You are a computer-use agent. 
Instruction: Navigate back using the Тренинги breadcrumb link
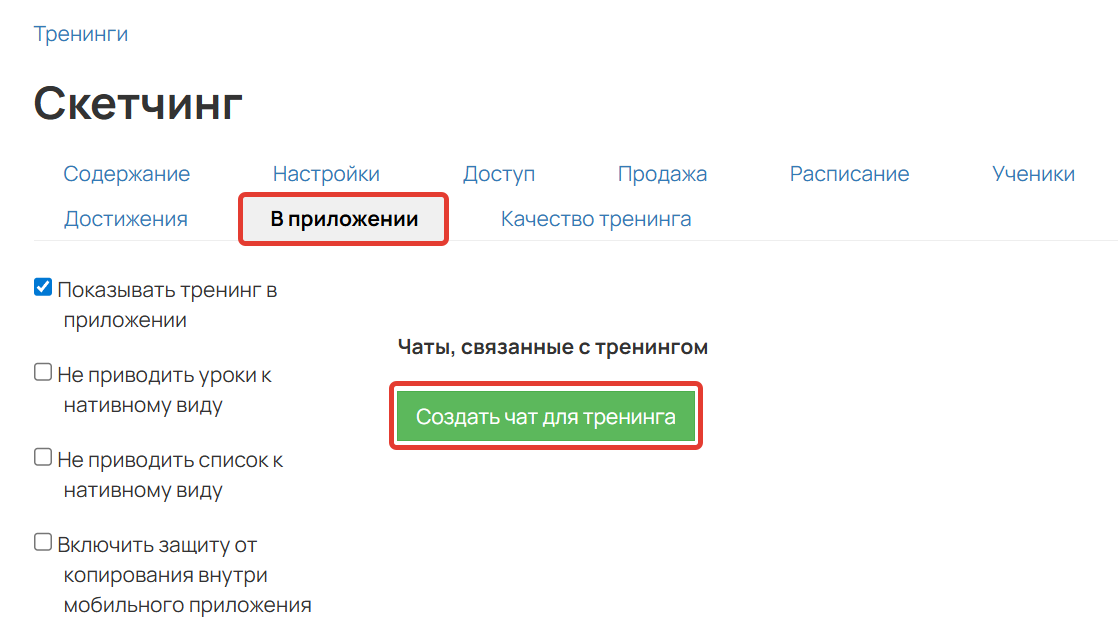click(80, 33)
